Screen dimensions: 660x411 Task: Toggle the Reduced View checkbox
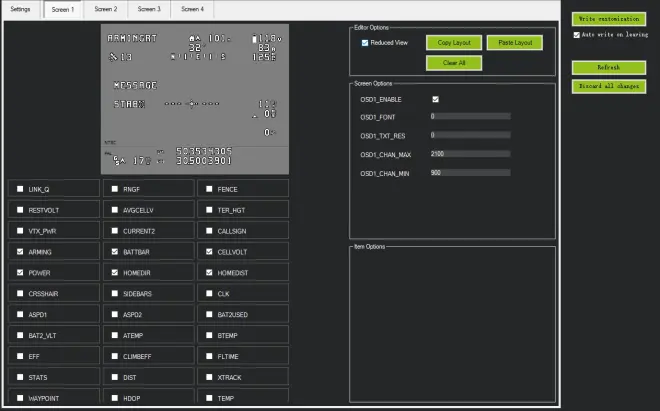365,43
